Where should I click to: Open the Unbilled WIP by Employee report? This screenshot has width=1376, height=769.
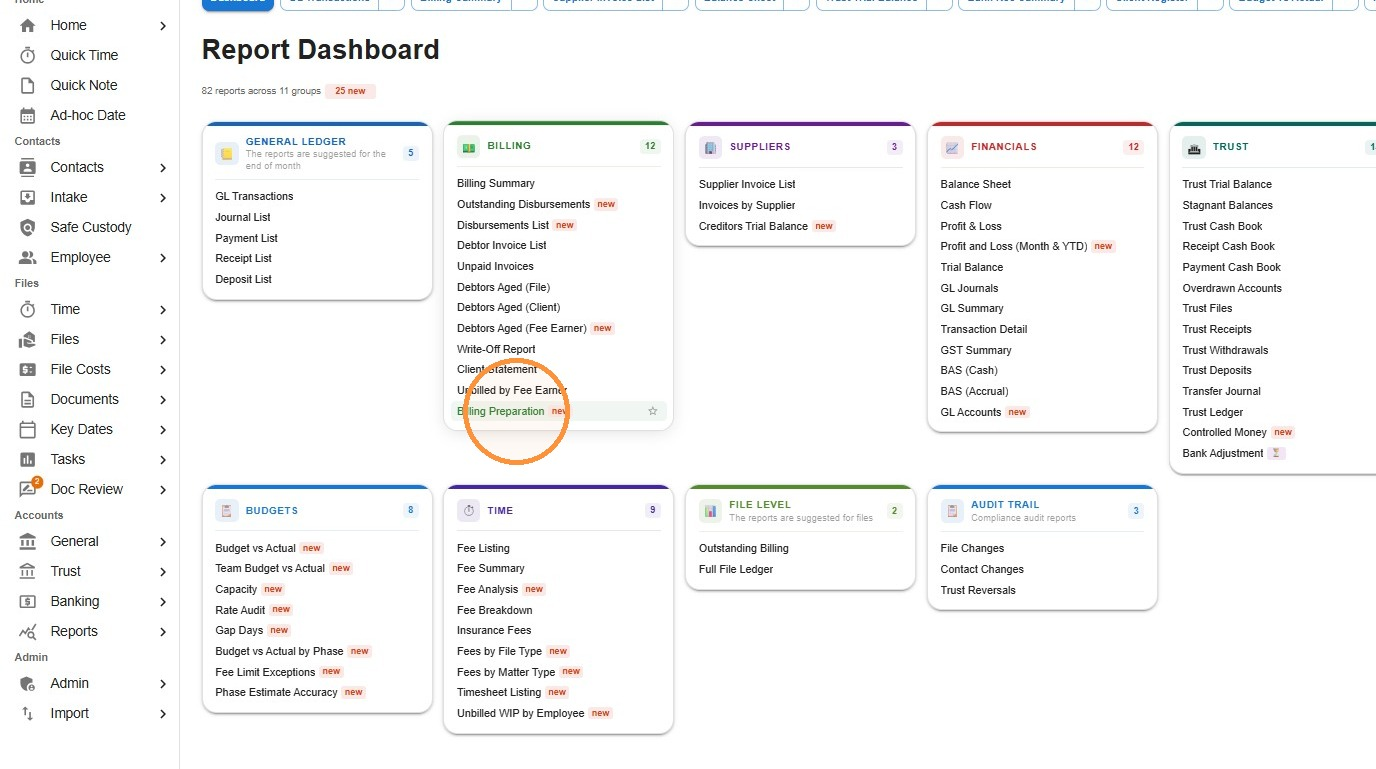pyautogui.click(x=520, y=713)
